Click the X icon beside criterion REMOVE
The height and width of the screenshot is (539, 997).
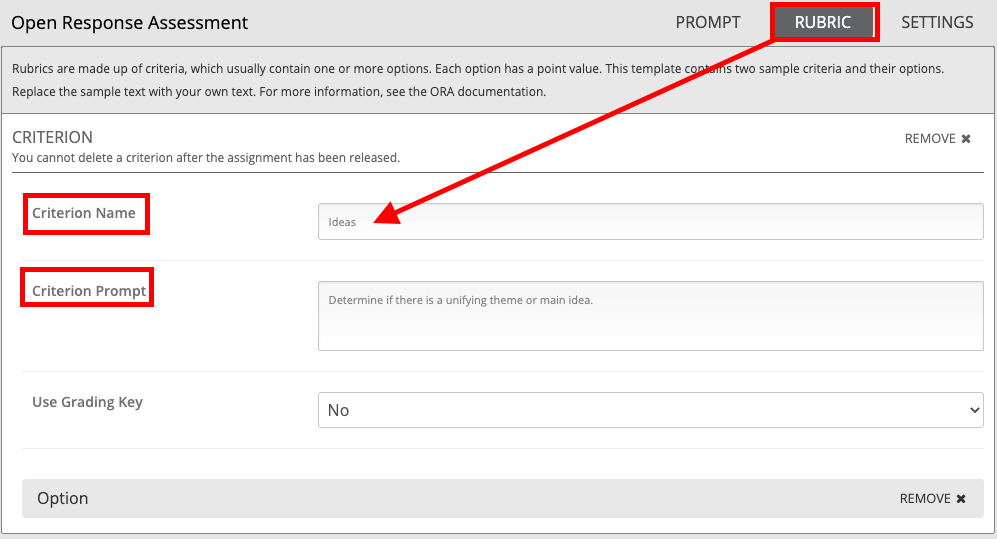pyautogui.click(x=966, y=139)
